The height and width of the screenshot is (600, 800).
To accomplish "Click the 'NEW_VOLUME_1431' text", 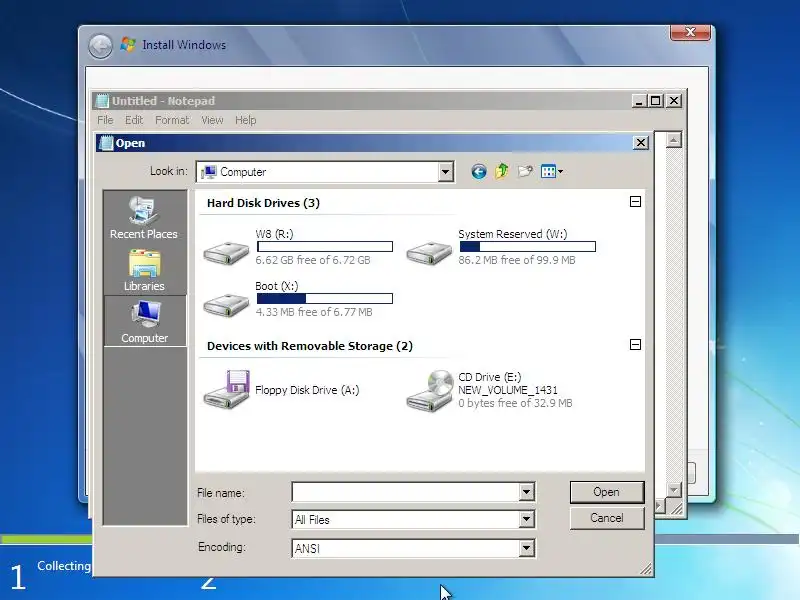I will [508, 390].
